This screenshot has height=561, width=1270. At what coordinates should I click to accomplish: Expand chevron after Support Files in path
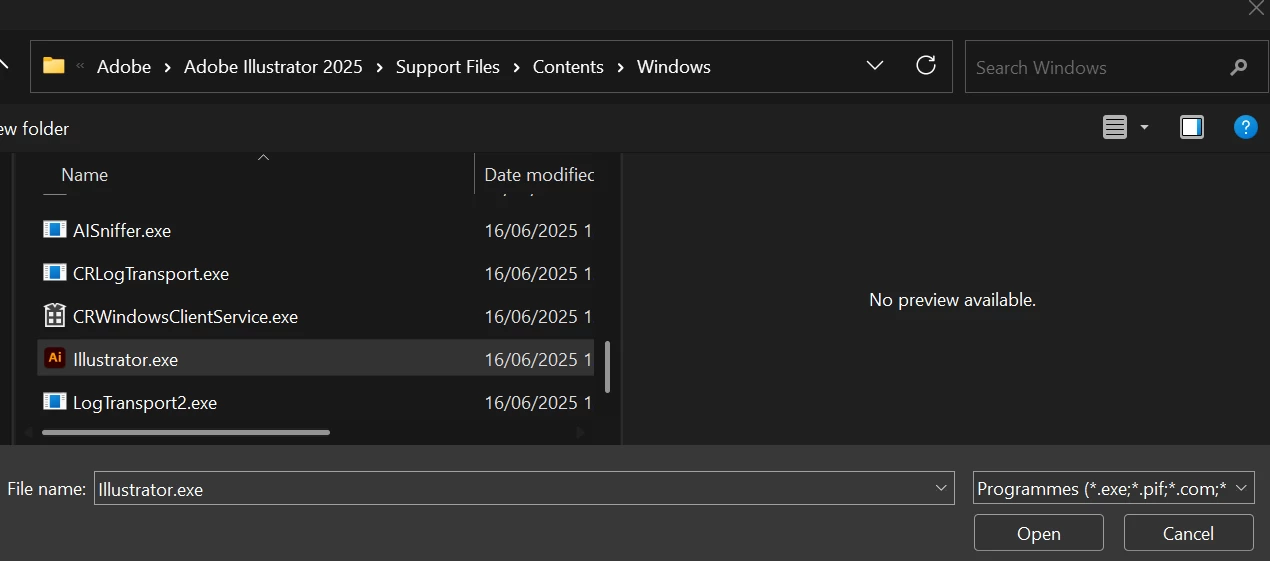[x=516, y=67]
